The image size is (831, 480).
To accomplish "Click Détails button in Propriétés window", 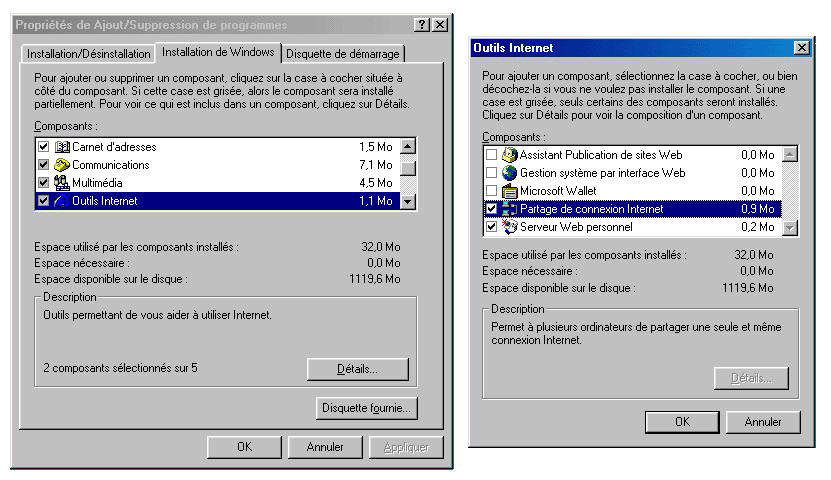I will [358, 369].
